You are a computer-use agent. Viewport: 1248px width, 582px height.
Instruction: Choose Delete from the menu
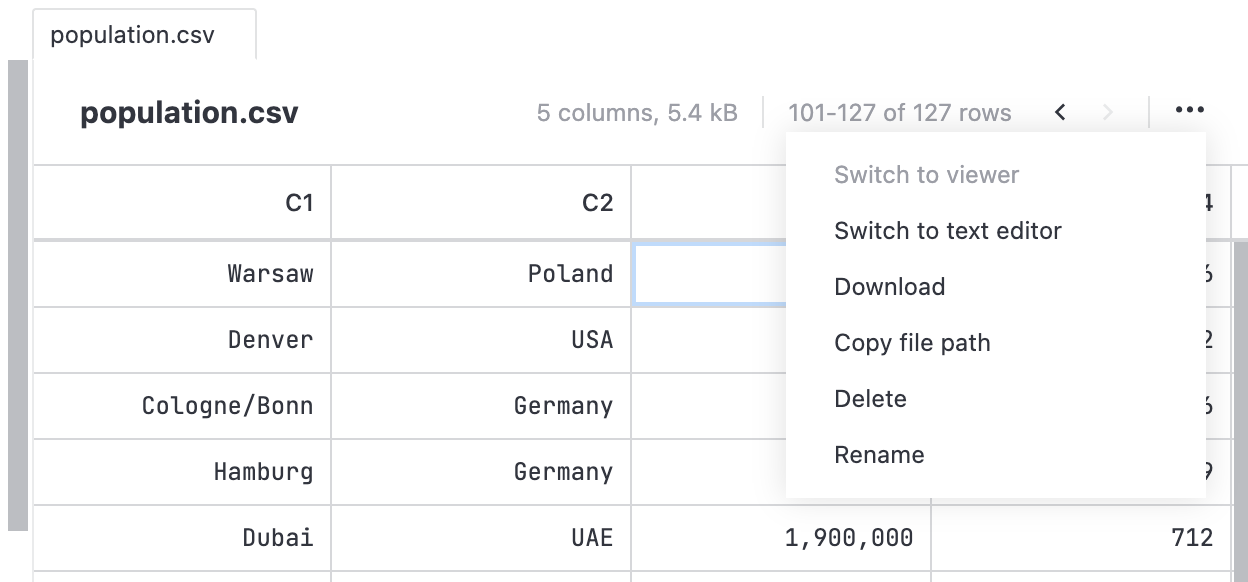pyautogui.click(x=870, y=398)
